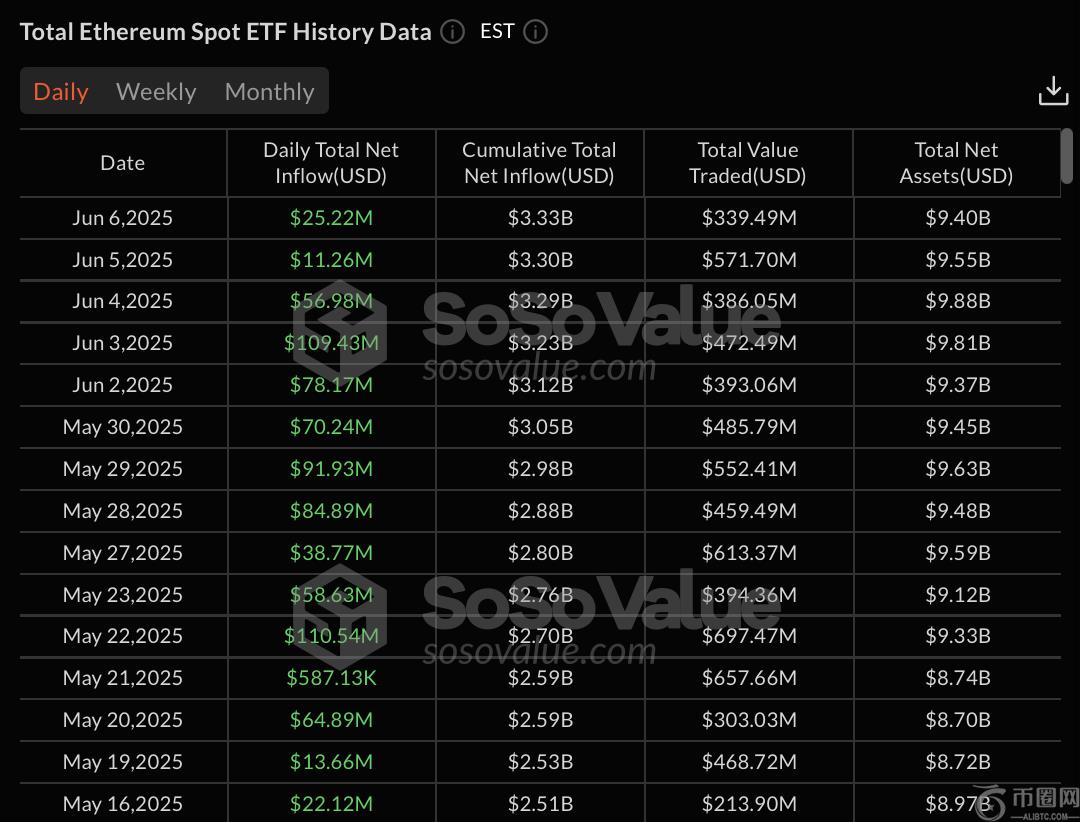The width and height of the screenshot is (1080, 822).
Task: Click the Daily Total Net Inflow header
Action: click(331, 163)
